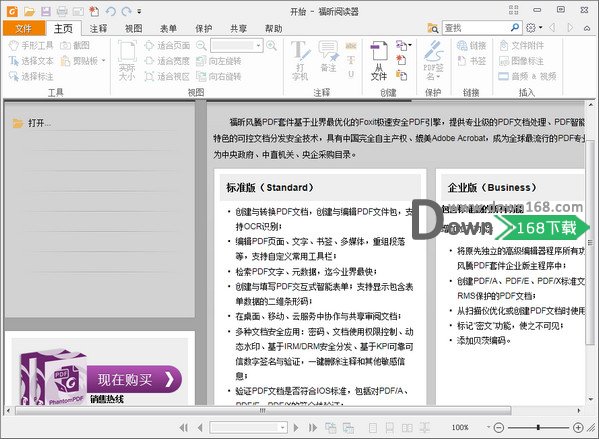Set view to 实际大小

pos(127,60)
